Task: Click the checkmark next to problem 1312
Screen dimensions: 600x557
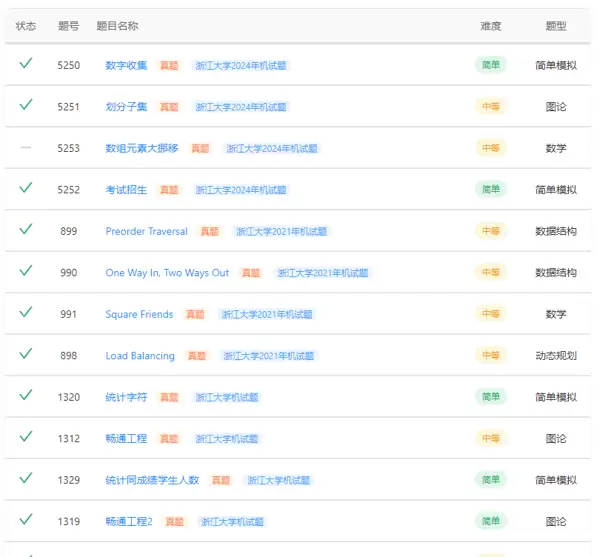Action: click(26, 436)
